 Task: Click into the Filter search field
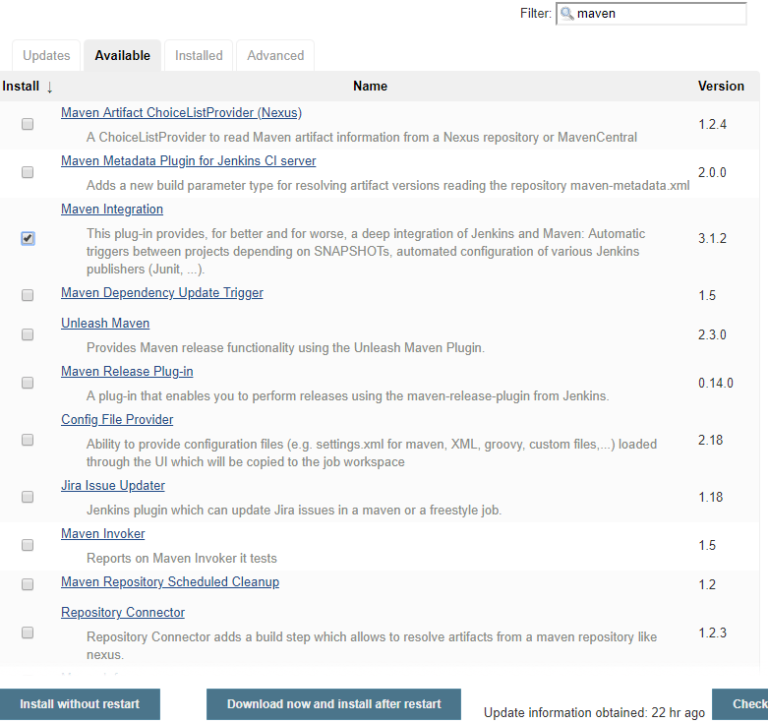click(651, 13)
